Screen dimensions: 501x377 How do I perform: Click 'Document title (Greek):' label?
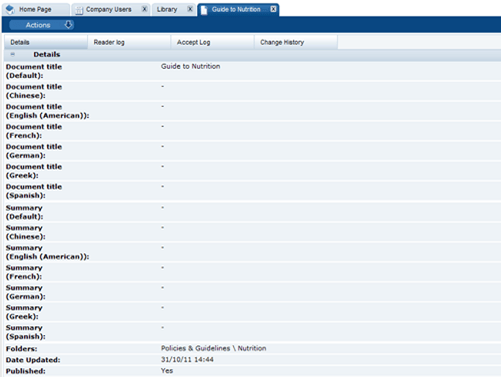(x=34, y=171)
